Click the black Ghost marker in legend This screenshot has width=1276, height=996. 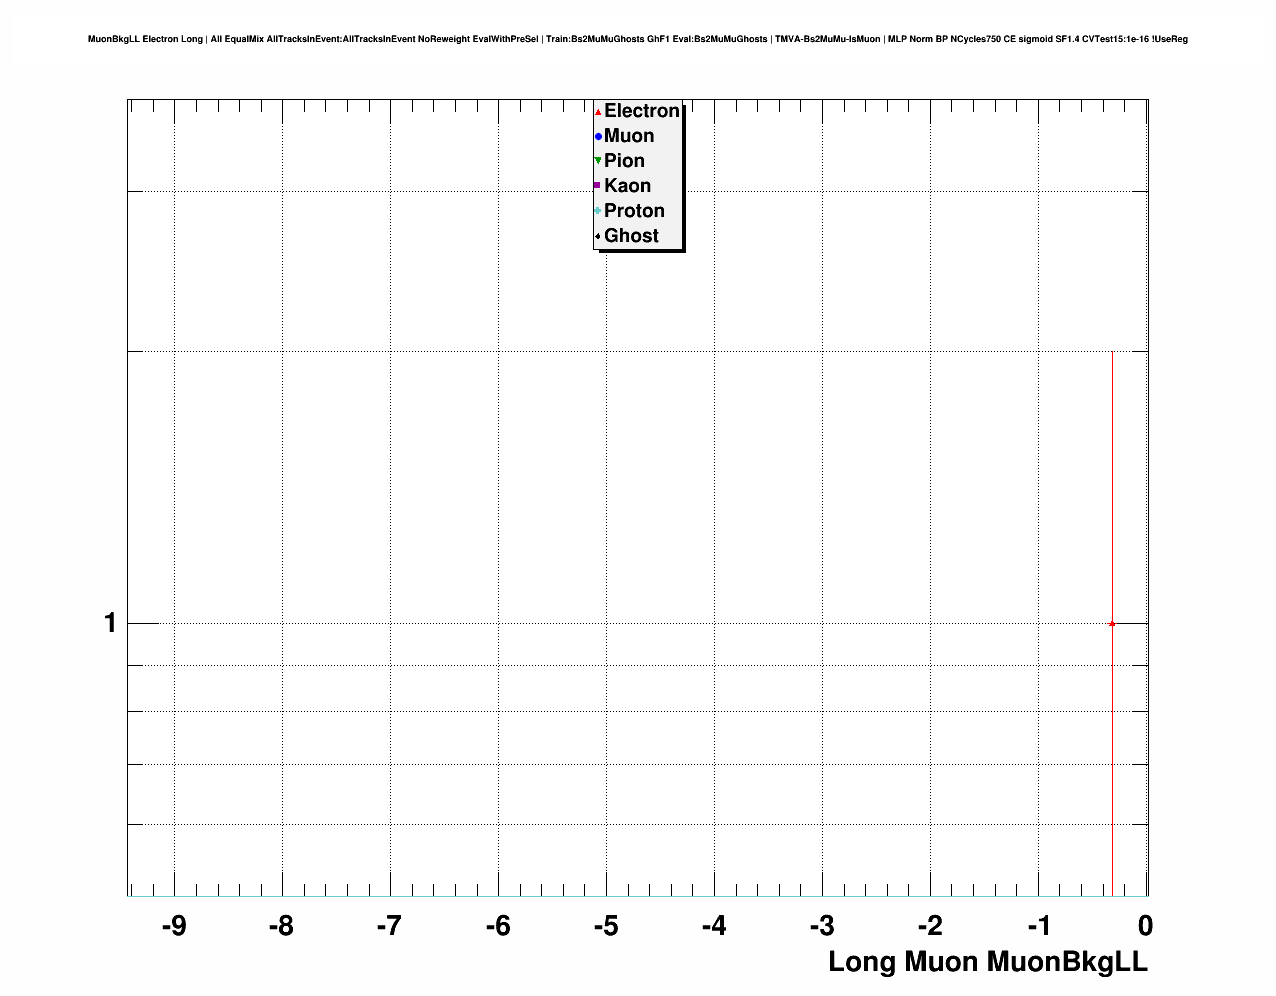pyautogui.click(x=598, y=236)
